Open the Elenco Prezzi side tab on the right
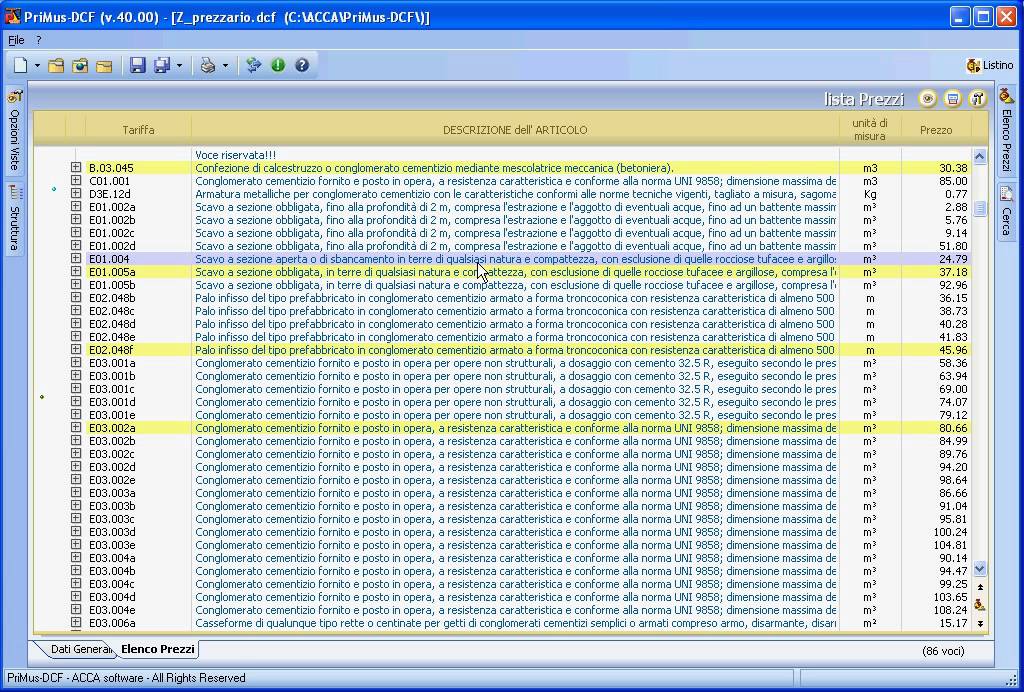 click(x=1006, y=131)
